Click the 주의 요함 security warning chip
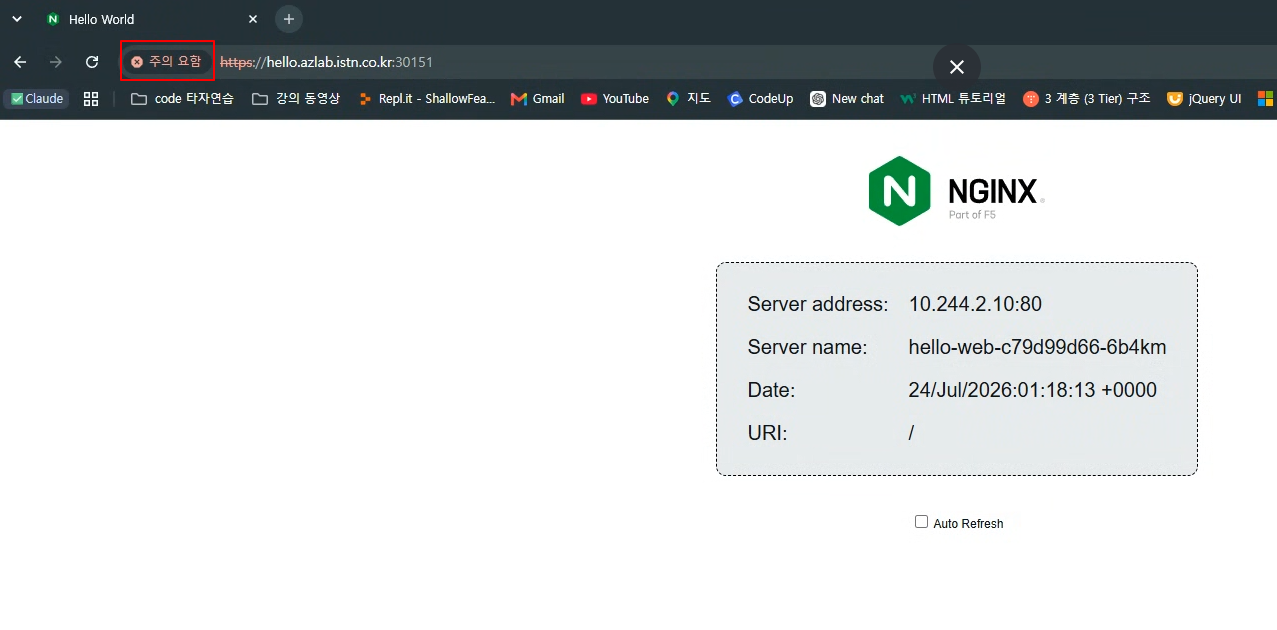 point(167,62)
